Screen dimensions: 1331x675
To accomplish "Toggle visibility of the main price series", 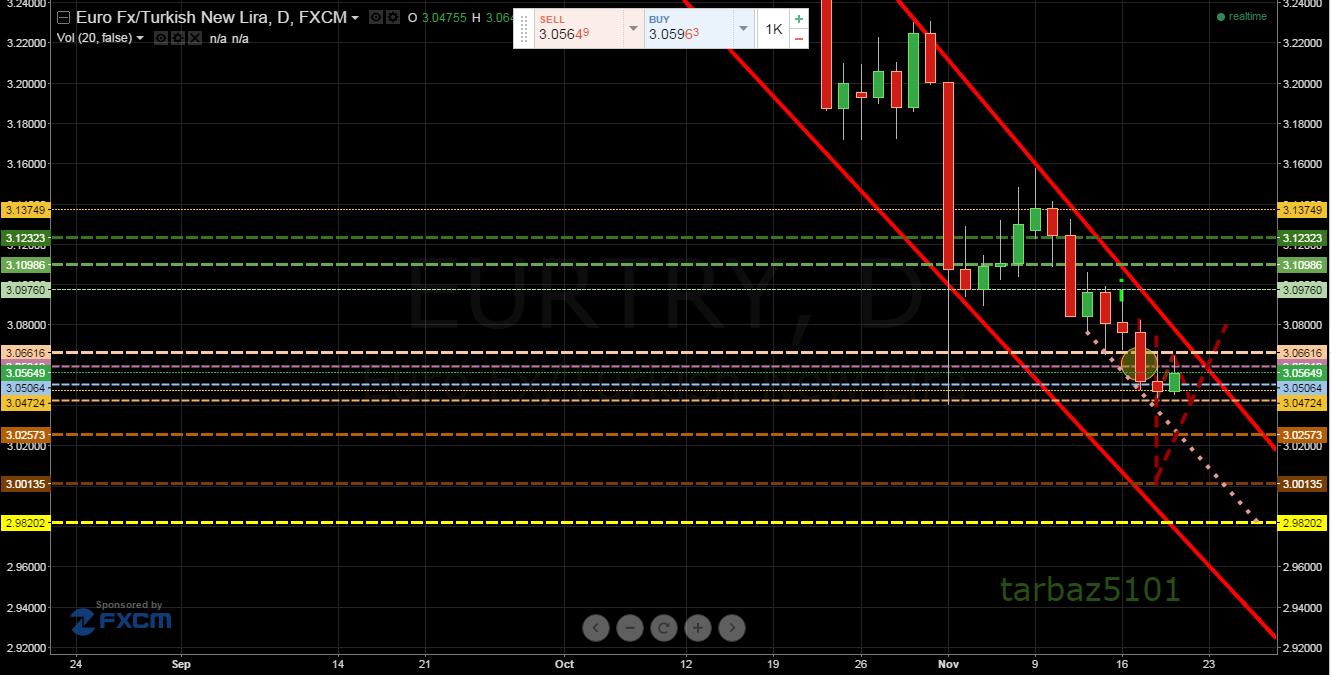I will pyautogui.click(x=375, y=18).
